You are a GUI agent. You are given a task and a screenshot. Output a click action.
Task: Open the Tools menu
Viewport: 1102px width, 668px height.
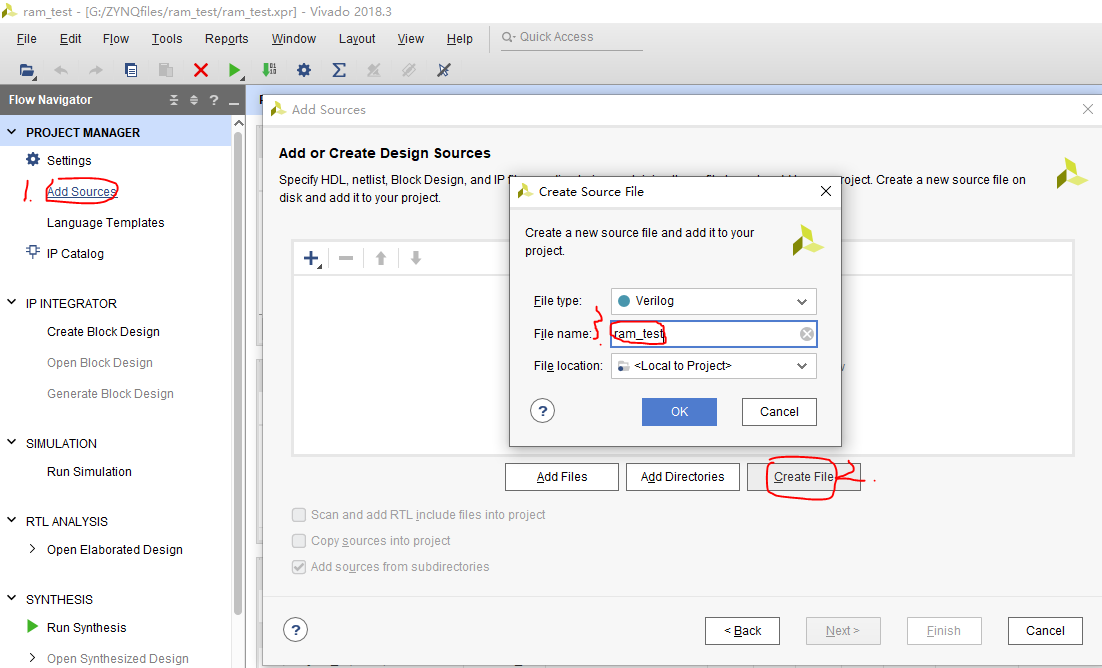[167, 39]
